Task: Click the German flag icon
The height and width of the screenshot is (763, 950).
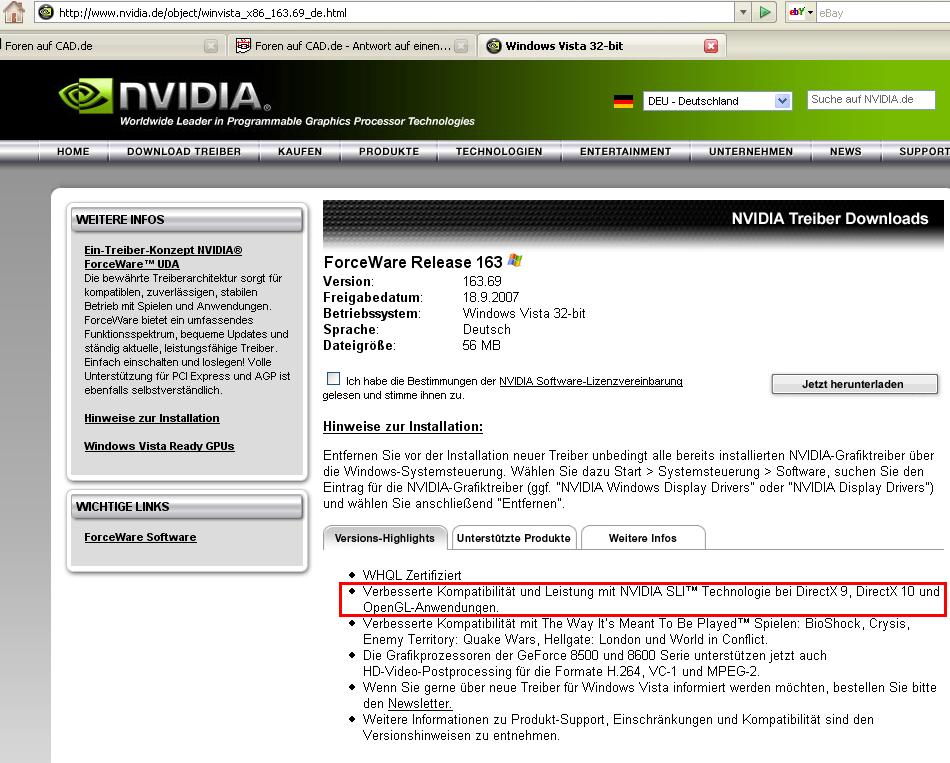Action: [623, 101]
